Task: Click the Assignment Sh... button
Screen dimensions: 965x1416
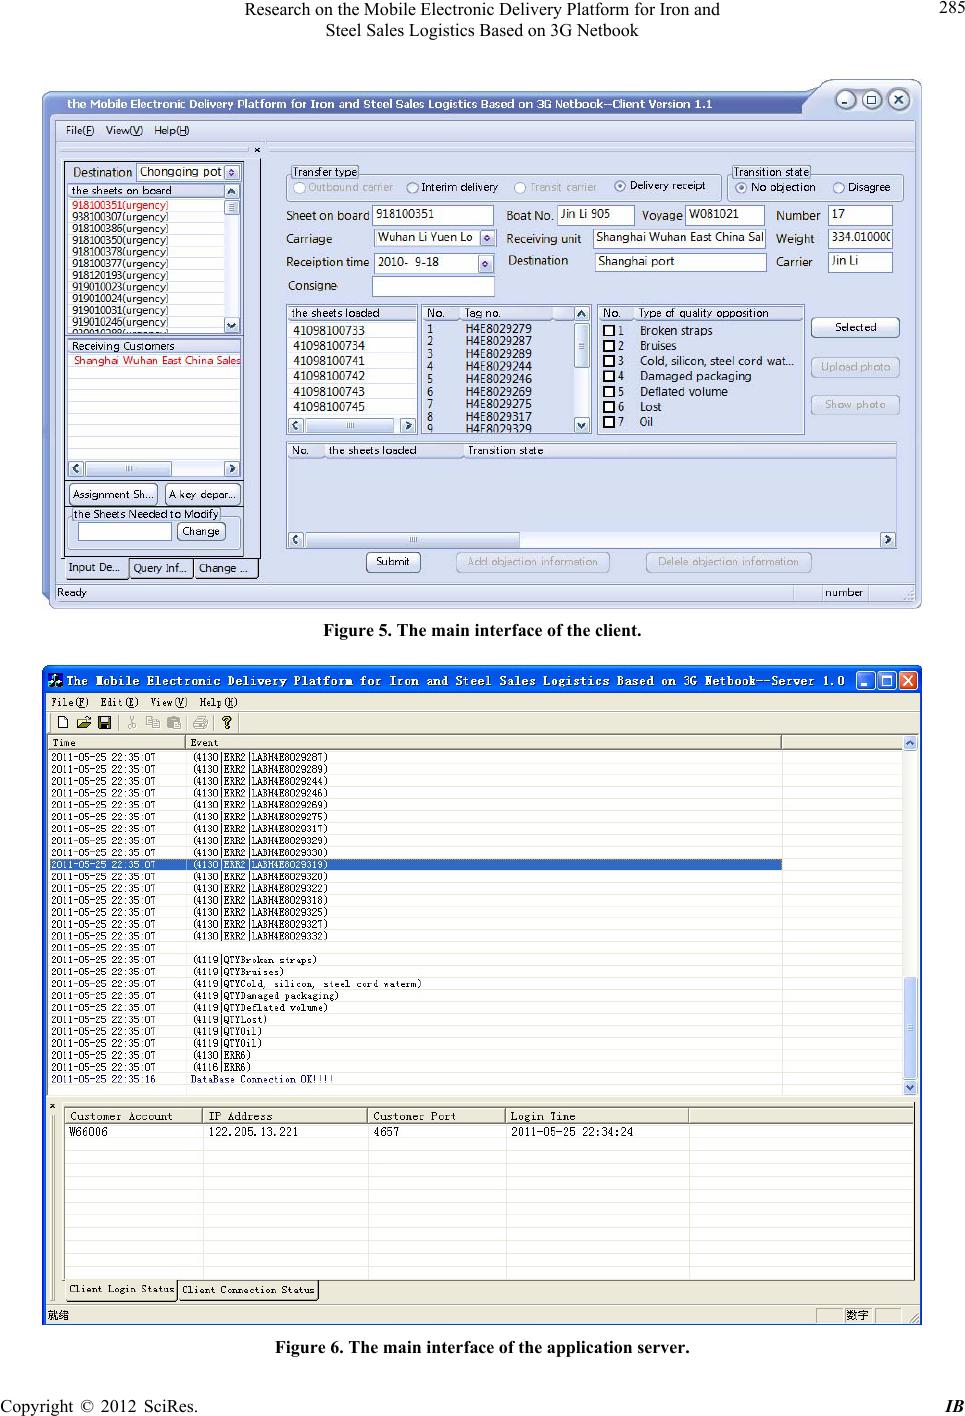Action: tap(113, 494)
